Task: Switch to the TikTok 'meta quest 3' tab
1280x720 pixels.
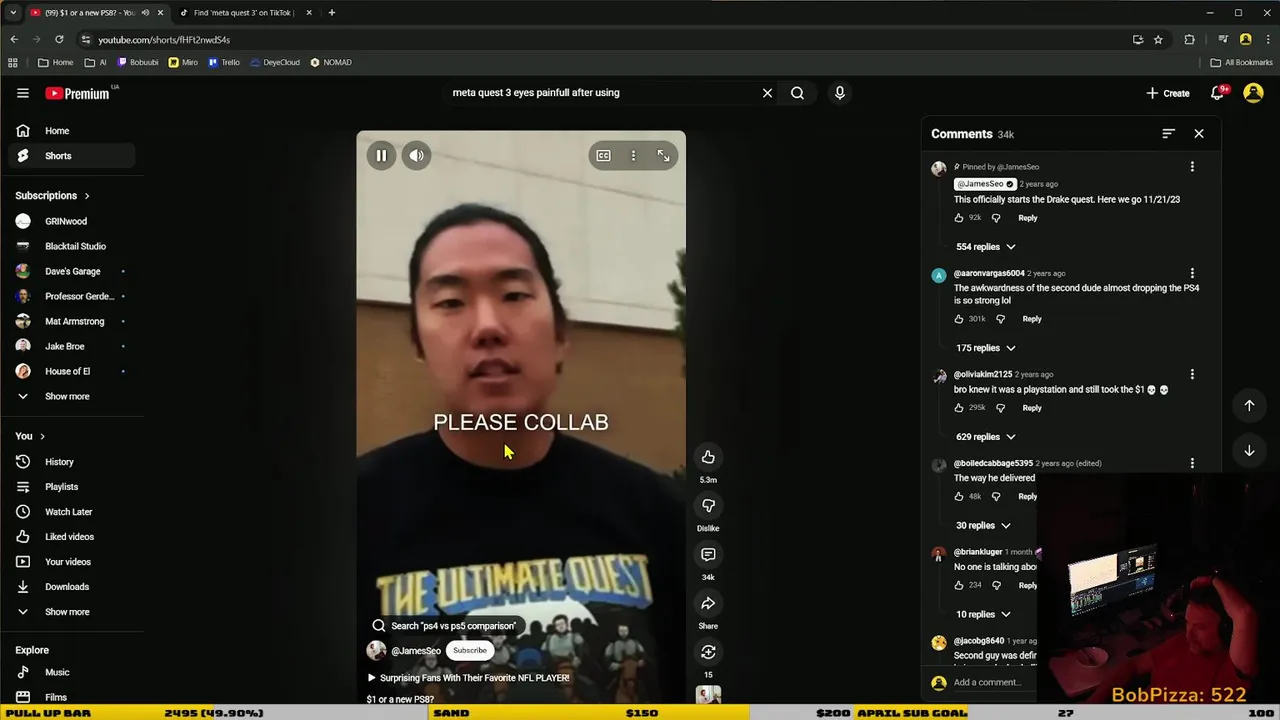Action: tap(244, 13)
